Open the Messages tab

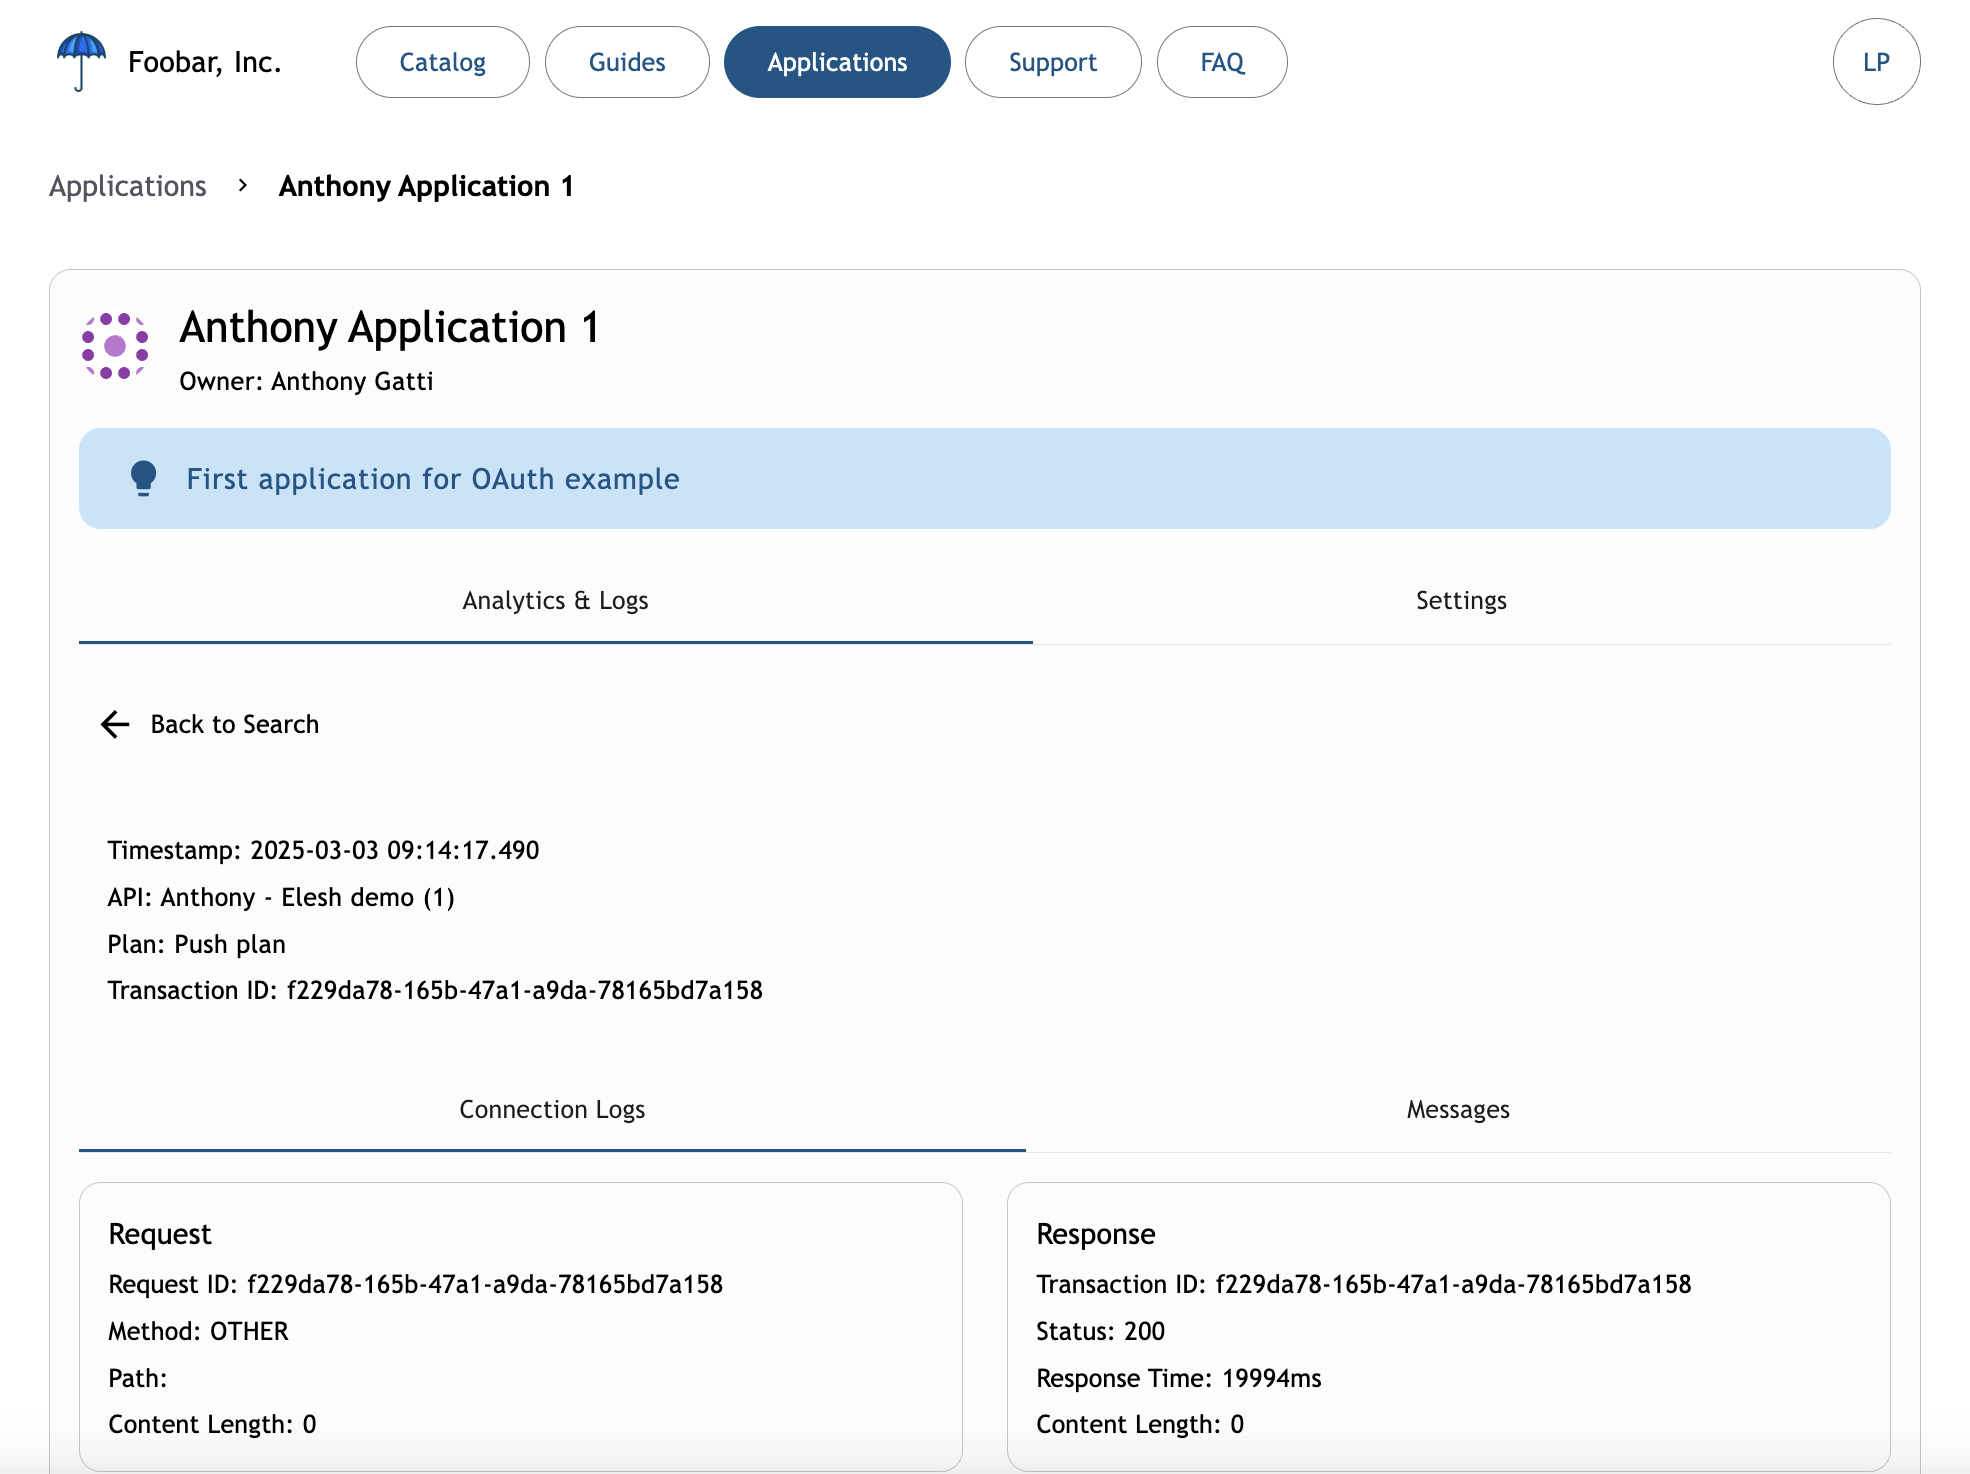[1457, 1110]
